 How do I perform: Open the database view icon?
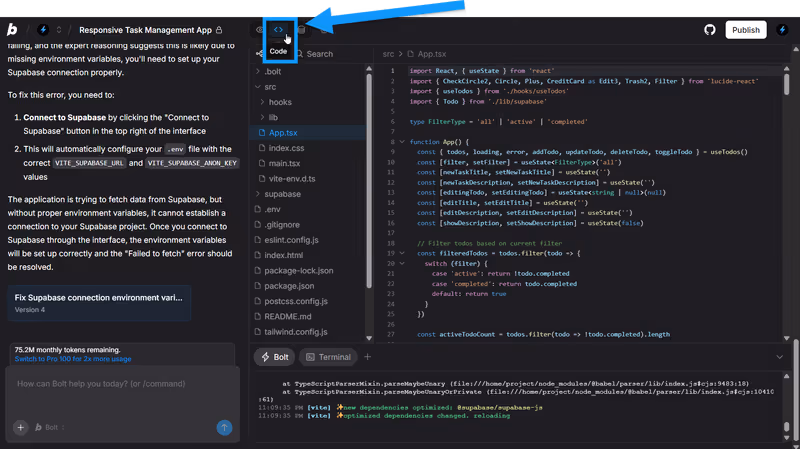coord(302,30)
